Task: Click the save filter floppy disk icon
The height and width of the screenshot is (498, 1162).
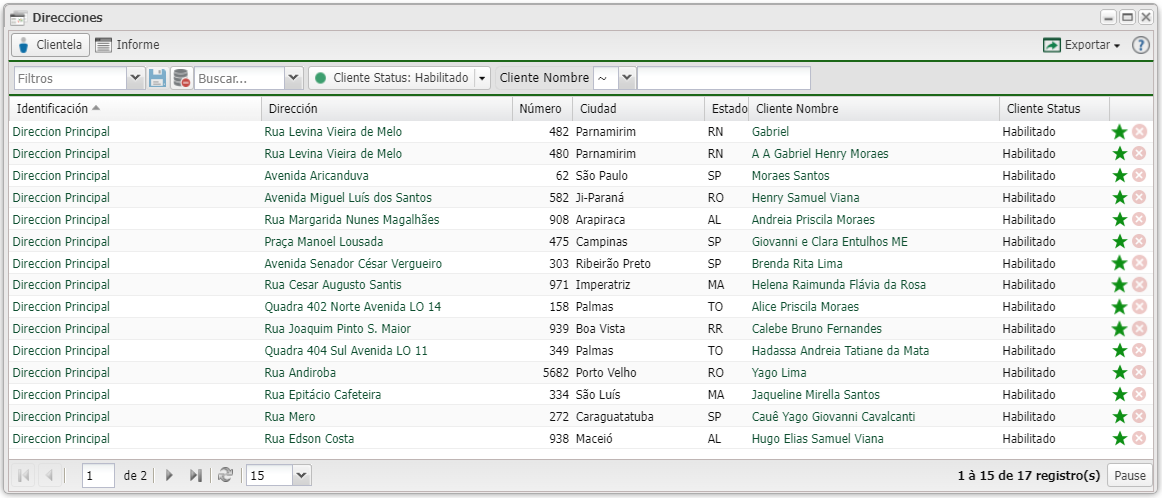Action: tap(157, 78)
